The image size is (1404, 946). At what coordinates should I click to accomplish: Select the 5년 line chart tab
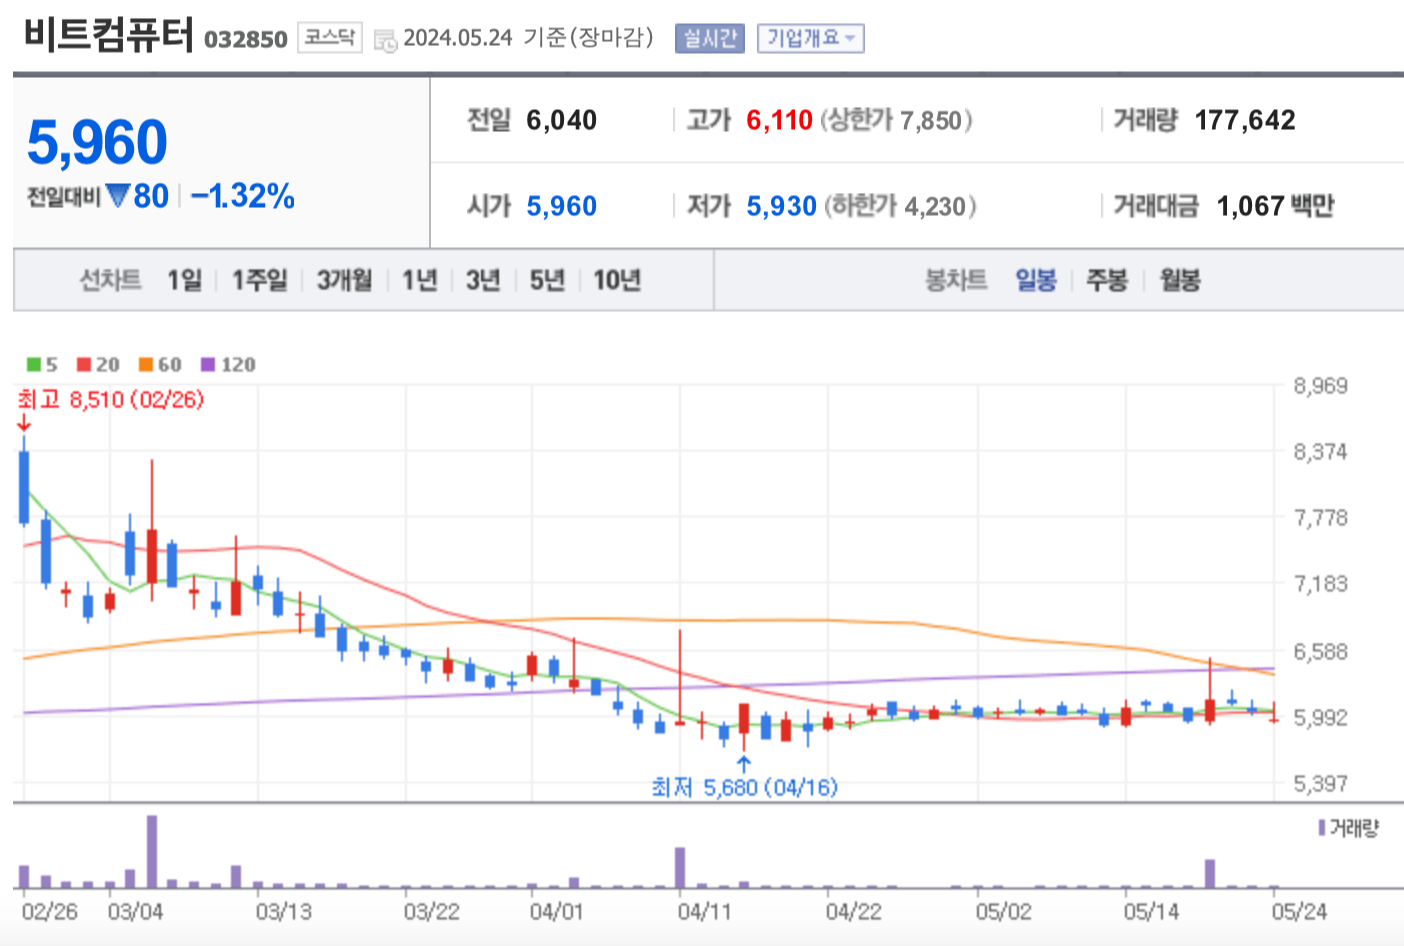click(547, 280)
